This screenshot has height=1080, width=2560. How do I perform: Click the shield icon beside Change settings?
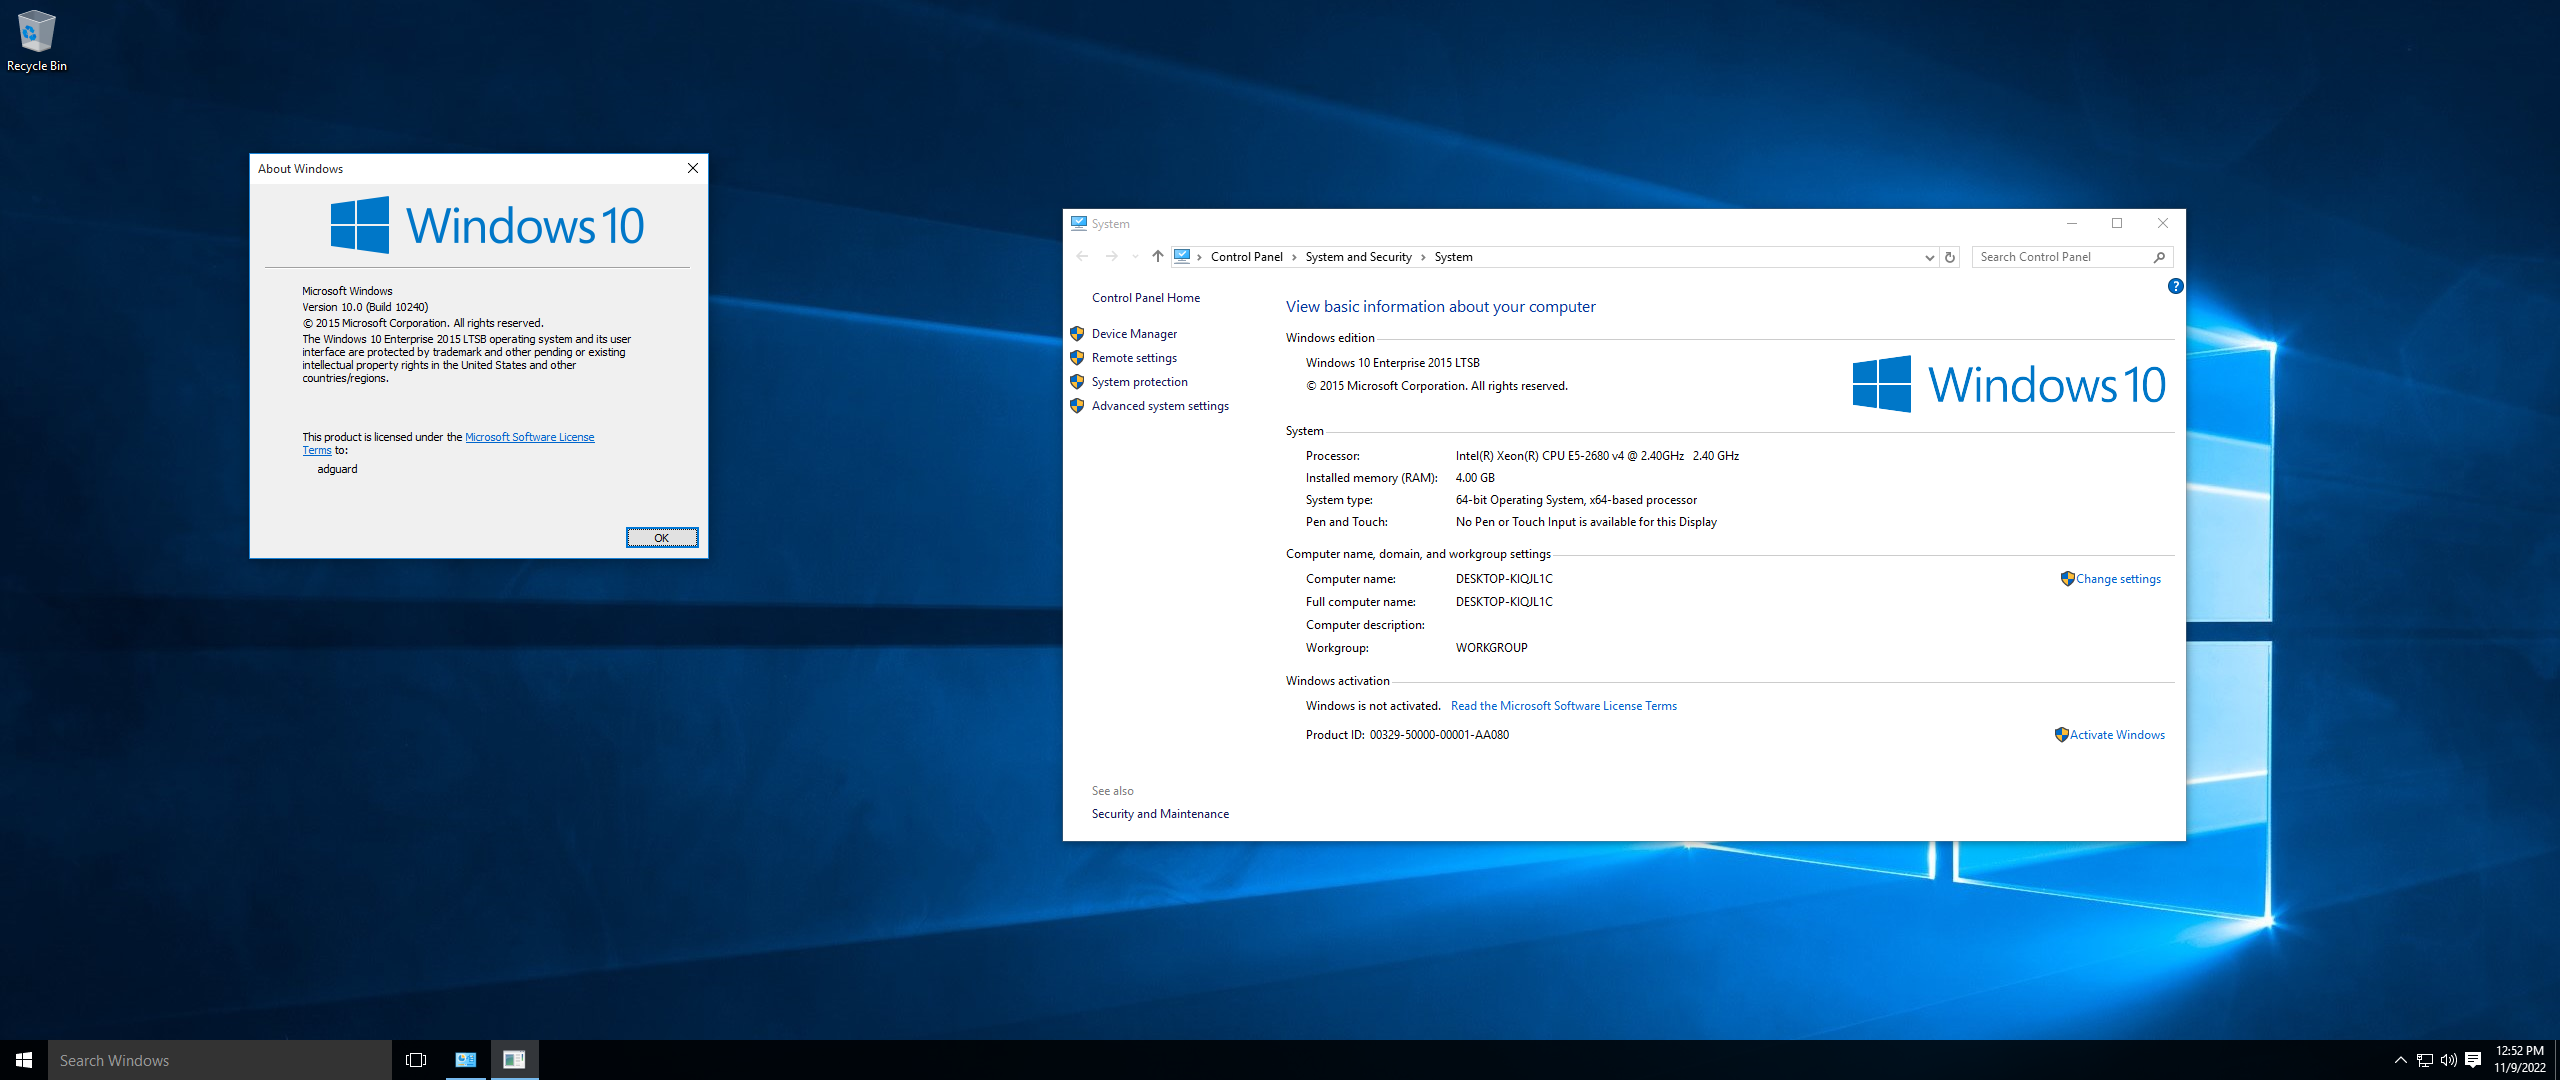point(2067,579)
